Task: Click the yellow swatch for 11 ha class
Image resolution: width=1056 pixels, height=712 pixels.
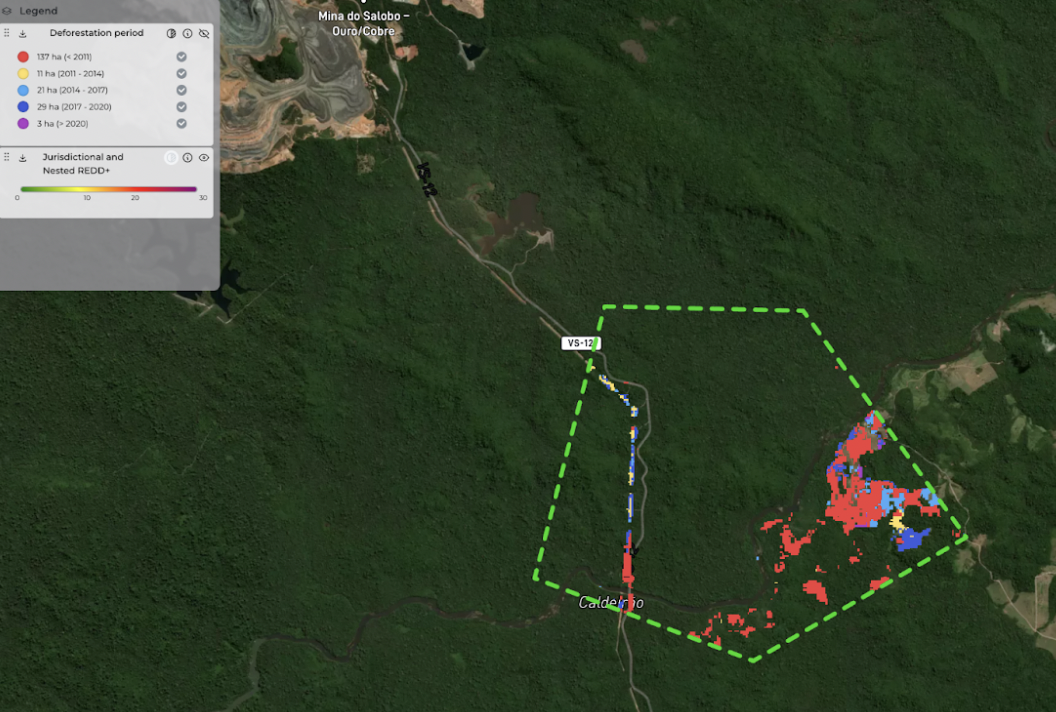Action: point(22,74)
